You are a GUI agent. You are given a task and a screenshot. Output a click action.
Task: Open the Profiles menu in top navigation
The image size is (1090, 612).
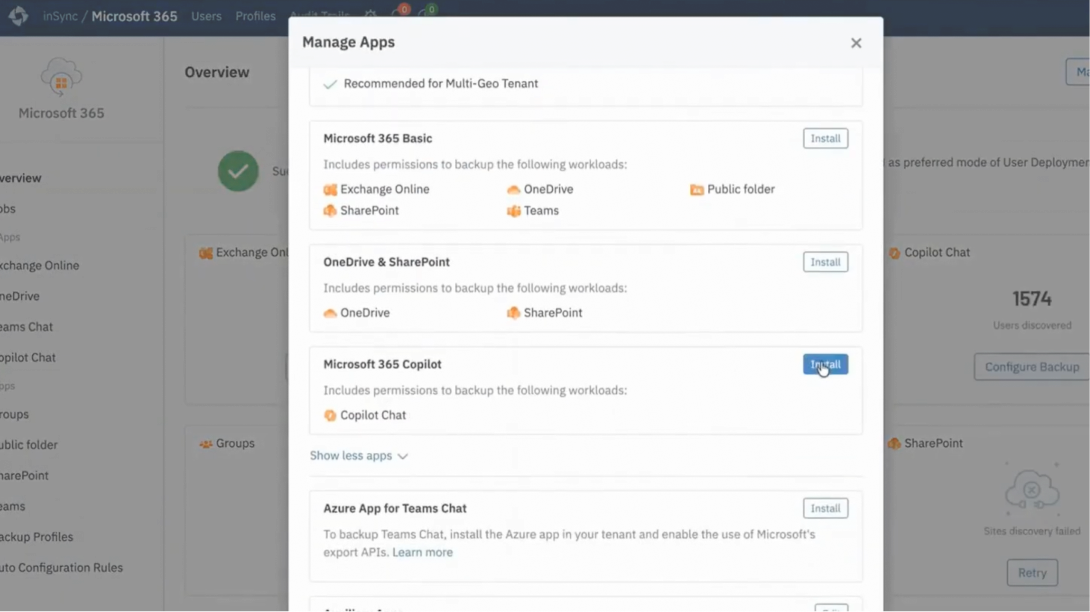tap(255, 16)
